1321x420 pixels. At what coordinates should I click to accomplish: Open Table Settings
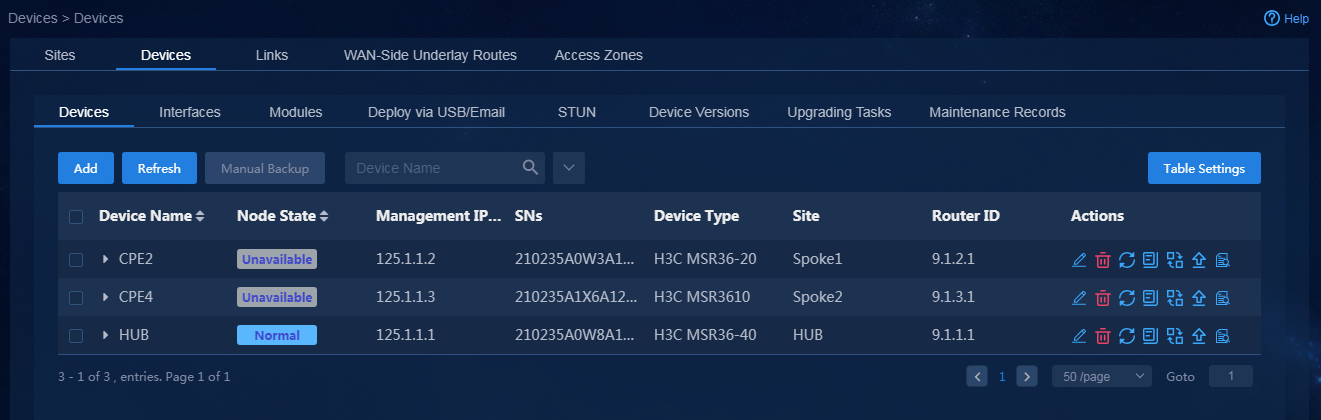[x=1204, y=168]
